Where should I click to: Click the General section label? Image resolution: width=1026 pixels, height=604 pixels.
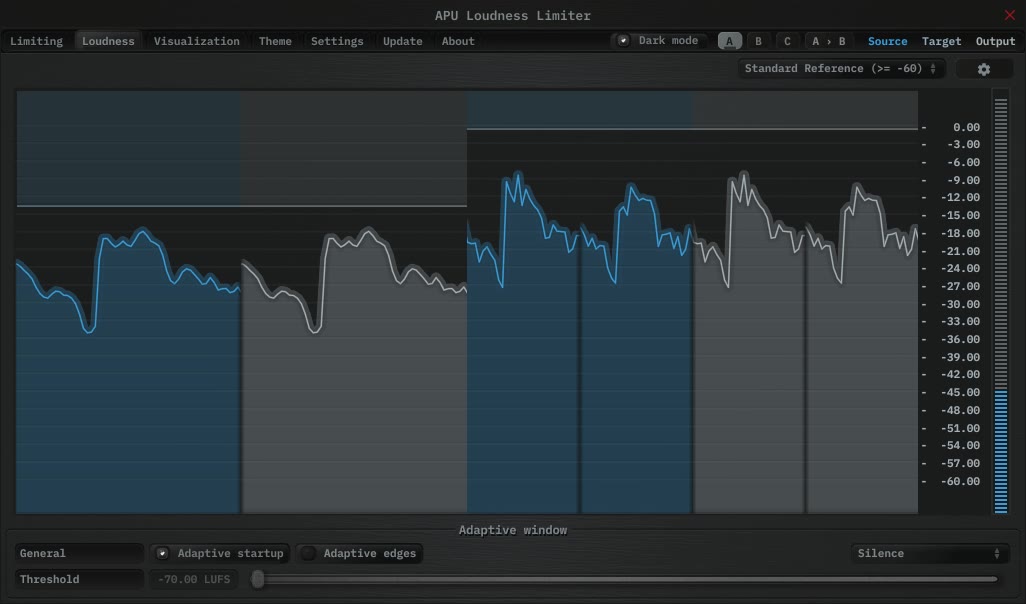(79, 554)
